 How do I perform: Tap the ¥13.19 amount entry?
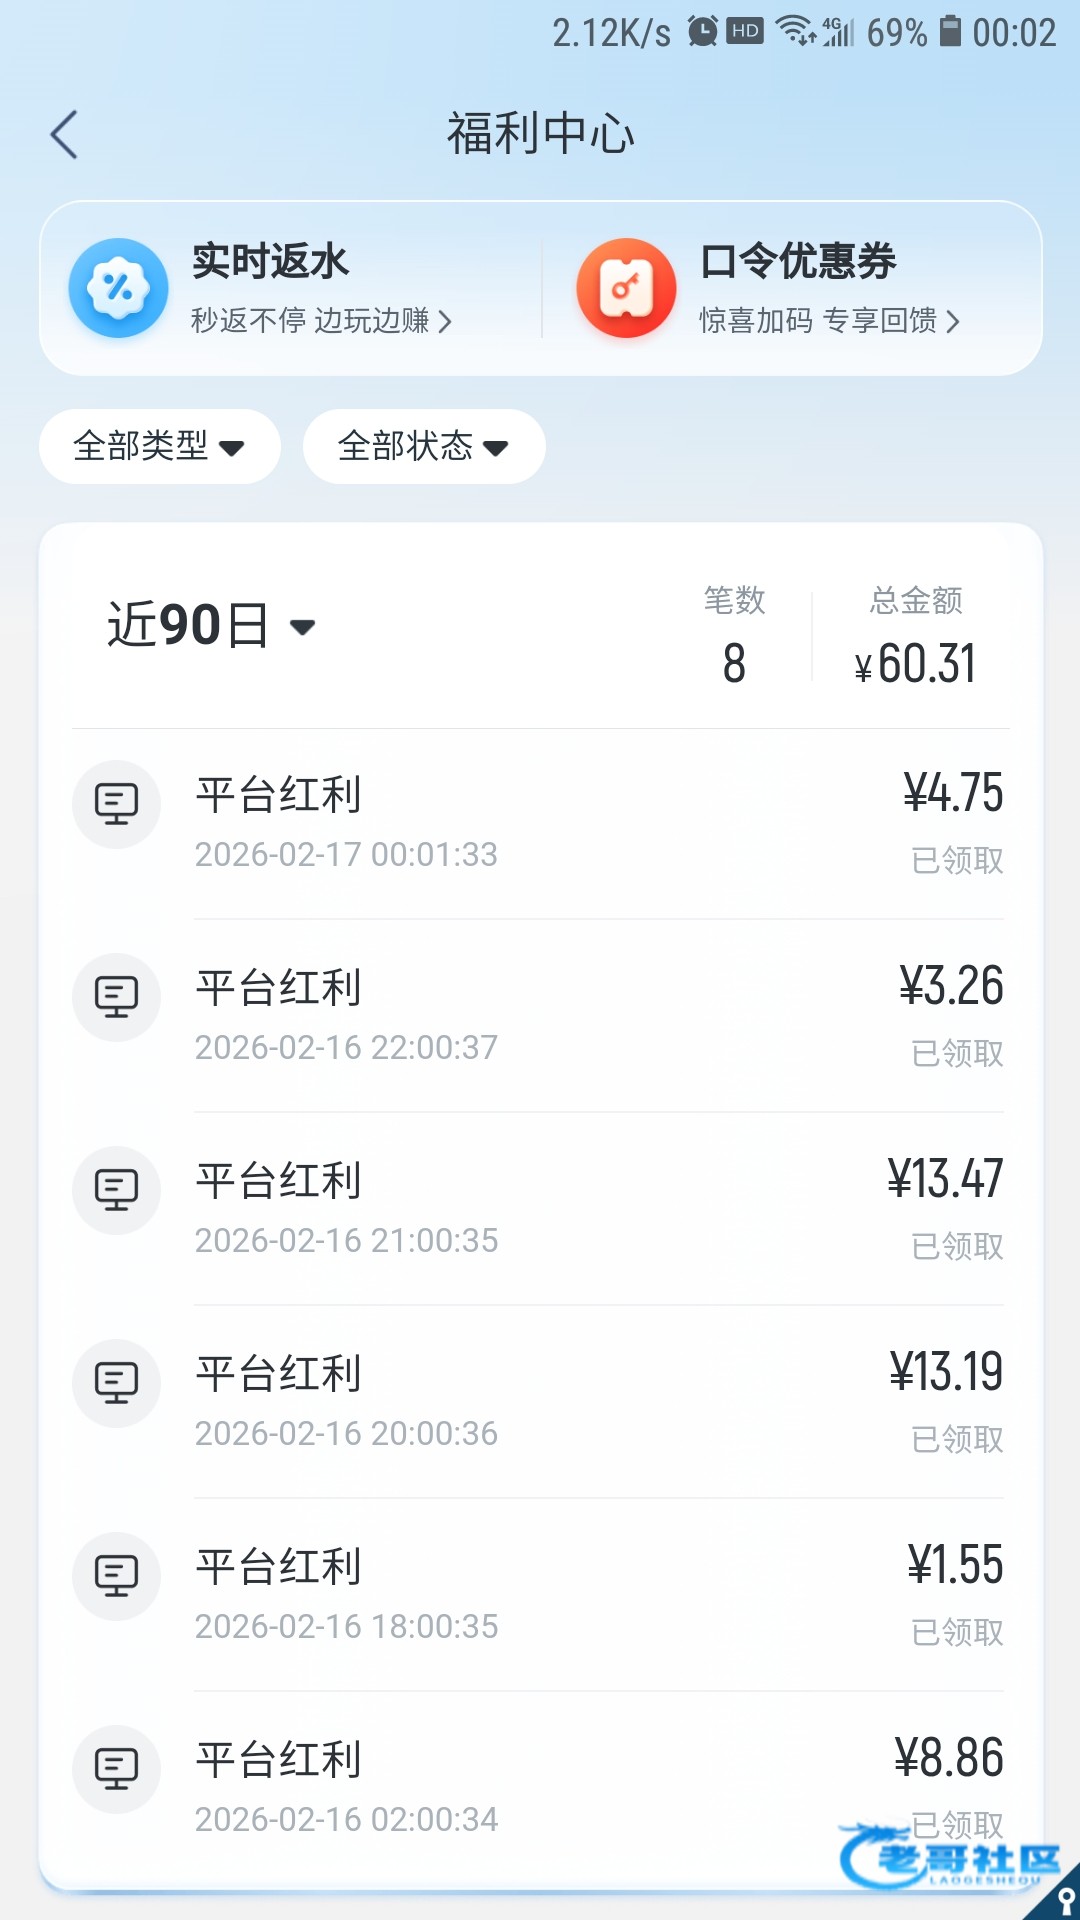(945, 1372)
